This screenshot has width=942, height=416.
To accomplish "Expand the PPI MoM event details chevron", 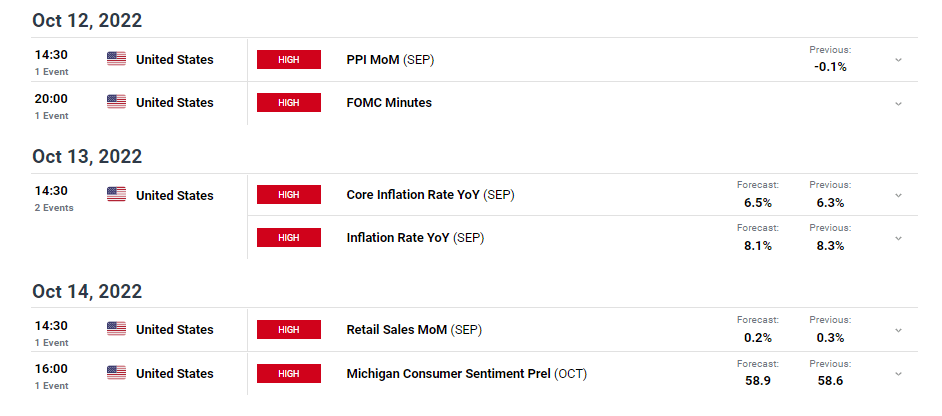I will (898, 60).
